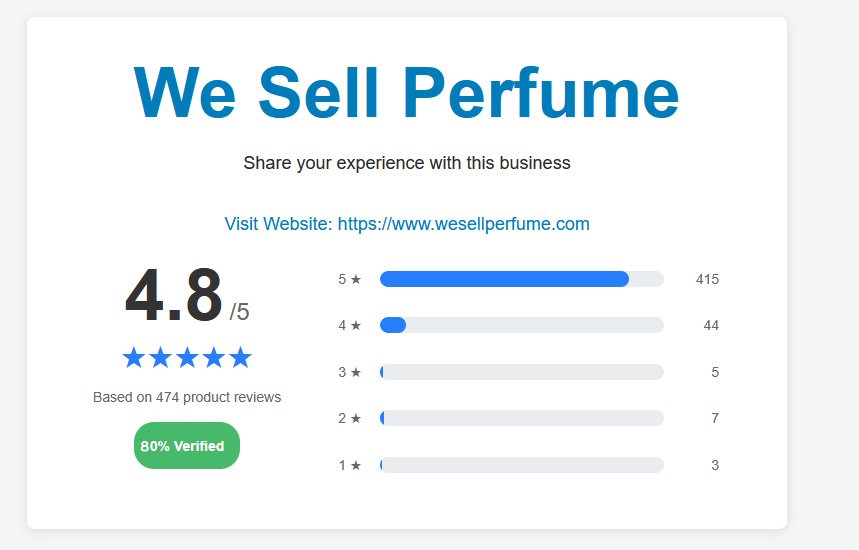This screenshot has height=550, width=859.
Task: Select the 1 star rating bar
Action: pyautogui.click(x=521, y=465)
